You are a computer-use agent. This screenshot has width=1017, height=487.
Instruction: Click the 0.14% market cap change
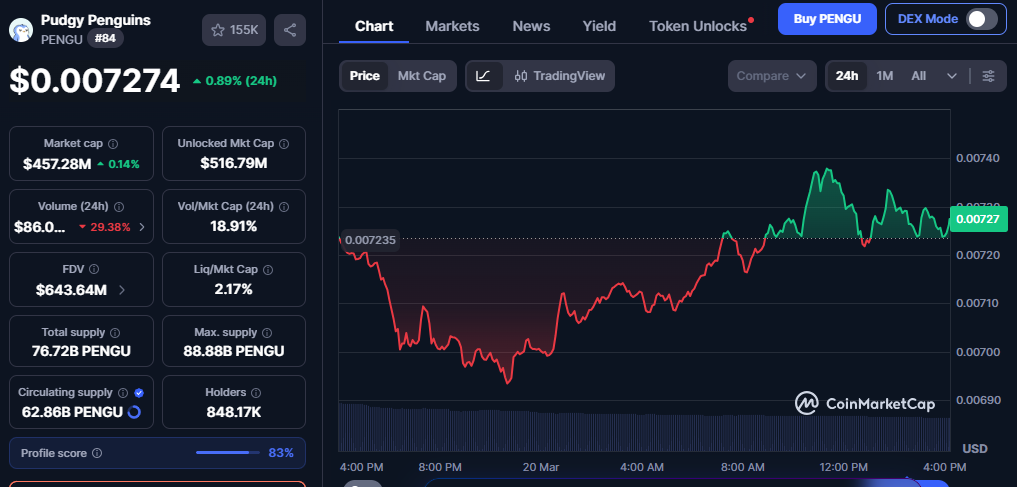coord(118,164)
